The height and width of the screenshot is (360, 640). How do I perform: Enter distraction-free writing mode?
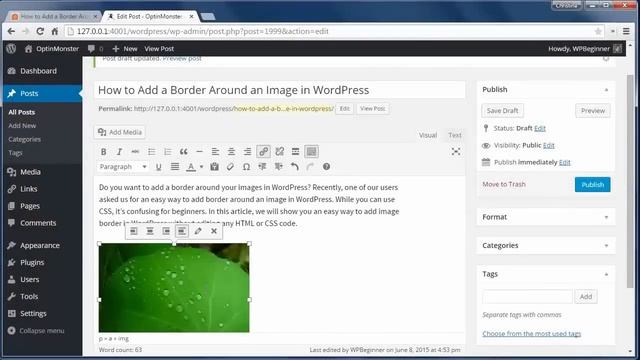456,152
